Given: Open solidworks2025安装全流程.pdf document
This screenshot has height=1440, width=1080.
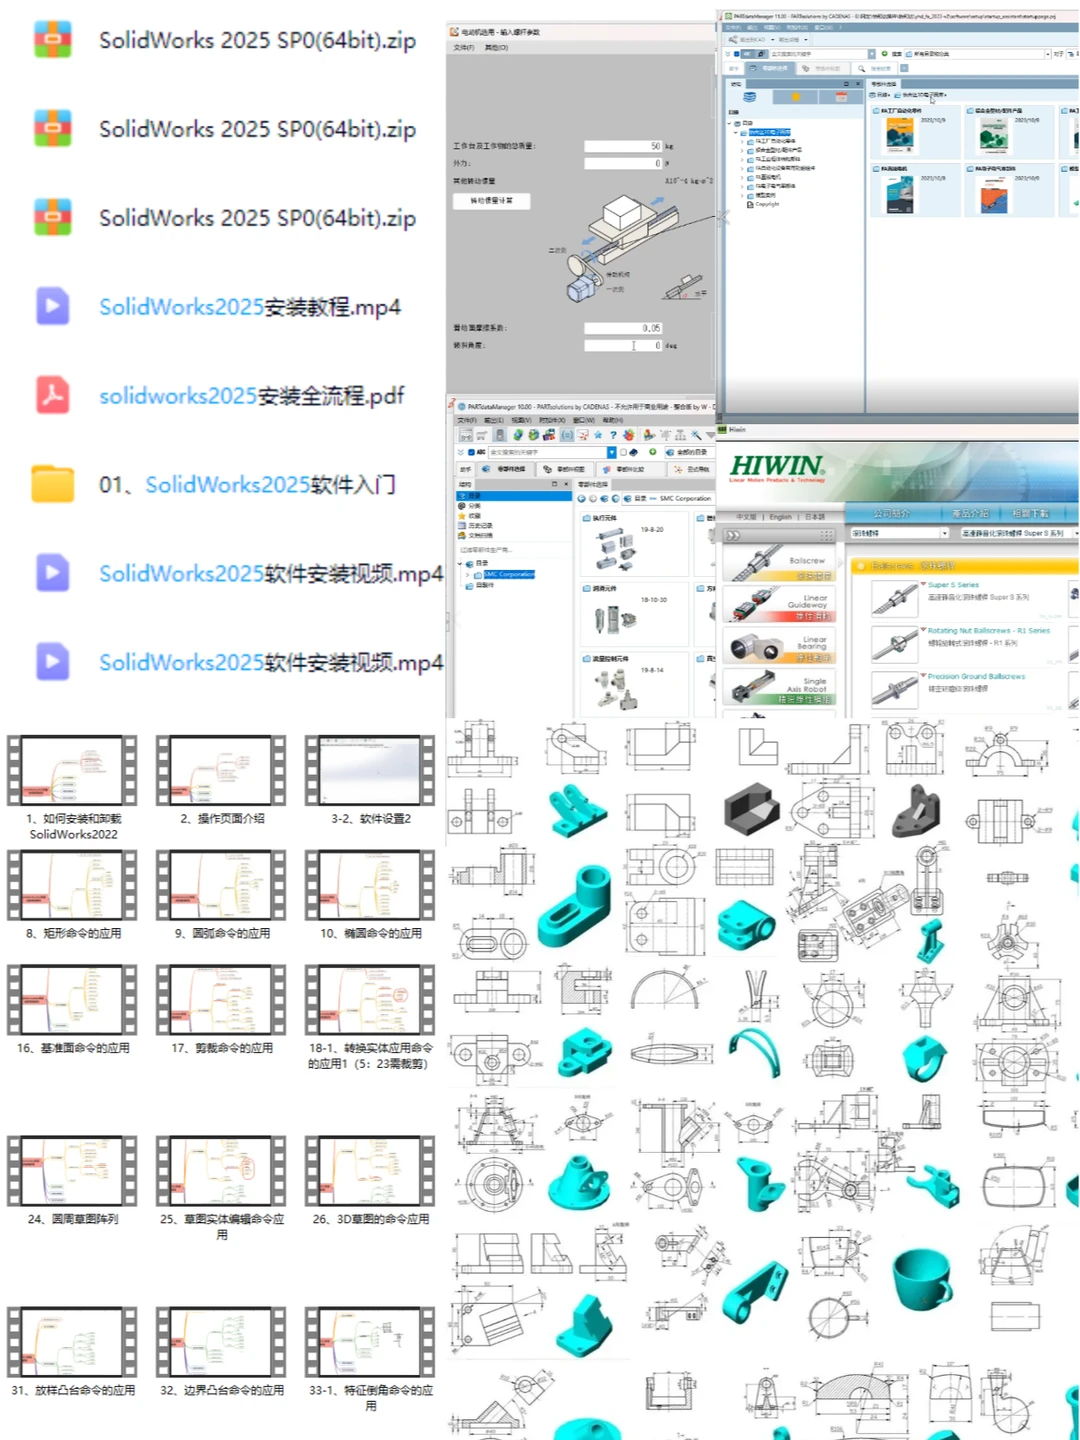Looking at the screenshot, I should click(x=251, y=396).
